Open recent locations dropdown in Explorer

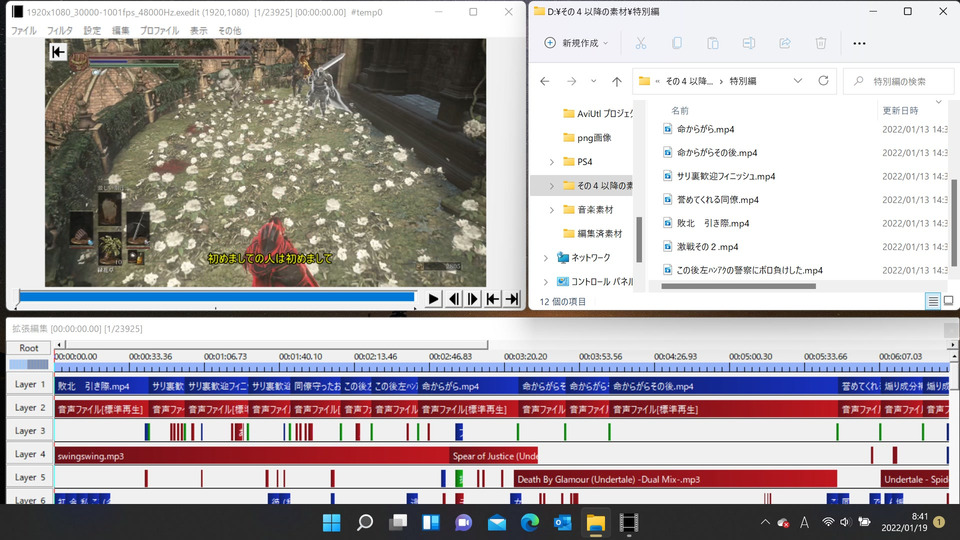click(x=593, y=81)
